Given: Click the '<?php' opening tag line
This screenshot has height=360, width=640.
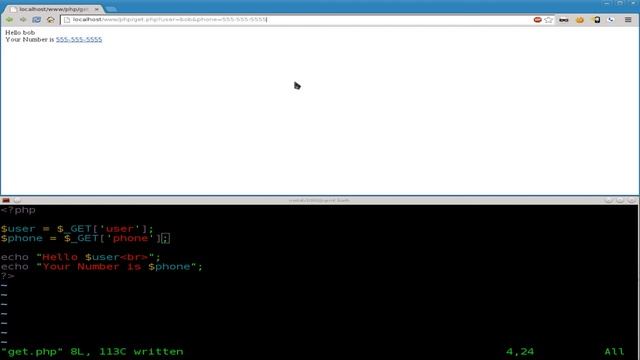Looking at the screenshot, I should (18, 210).
